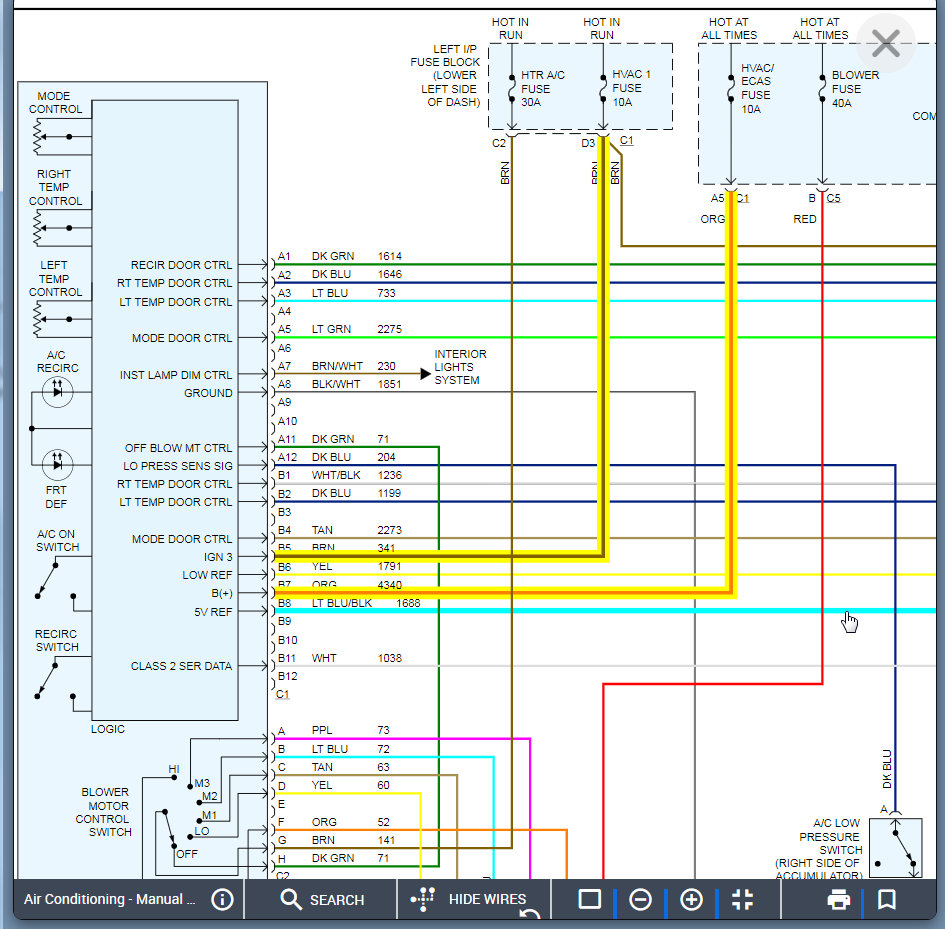
Task: Click the LT BLU 733 wire label
Action: click(x=353, y=293)
